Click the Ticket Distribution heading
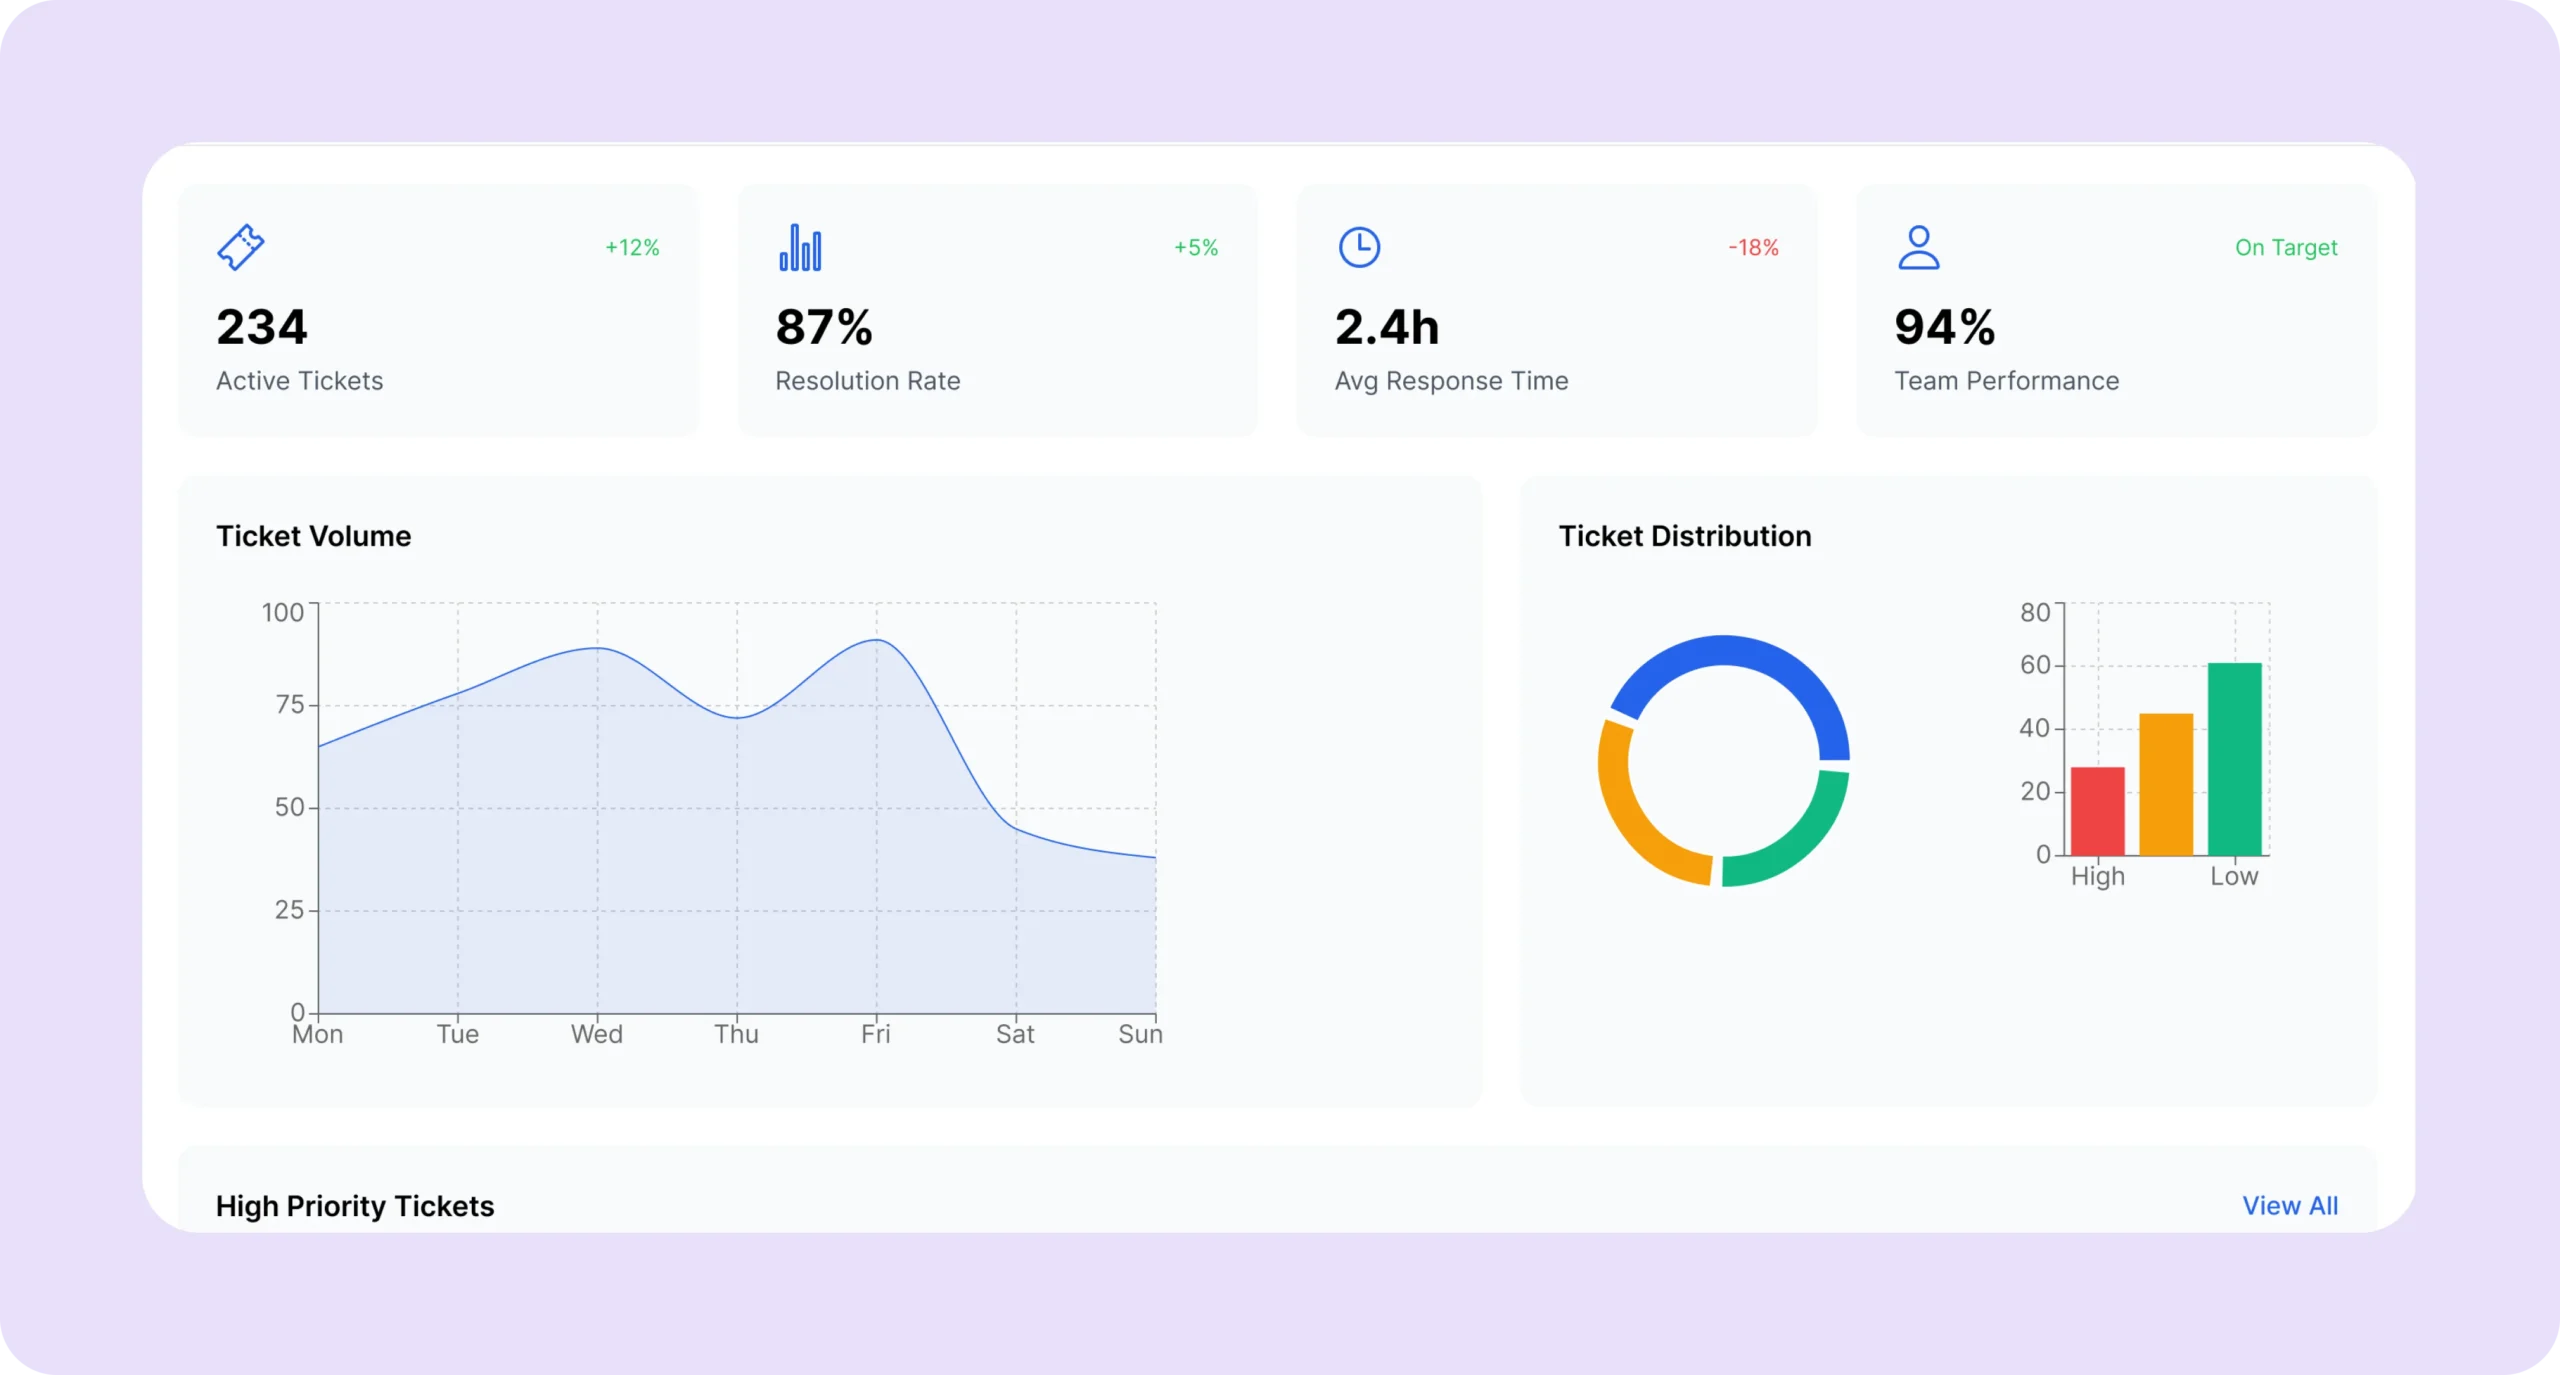The height and width of the screenshot is (1375, 2560). click(x=1684, y=536)
